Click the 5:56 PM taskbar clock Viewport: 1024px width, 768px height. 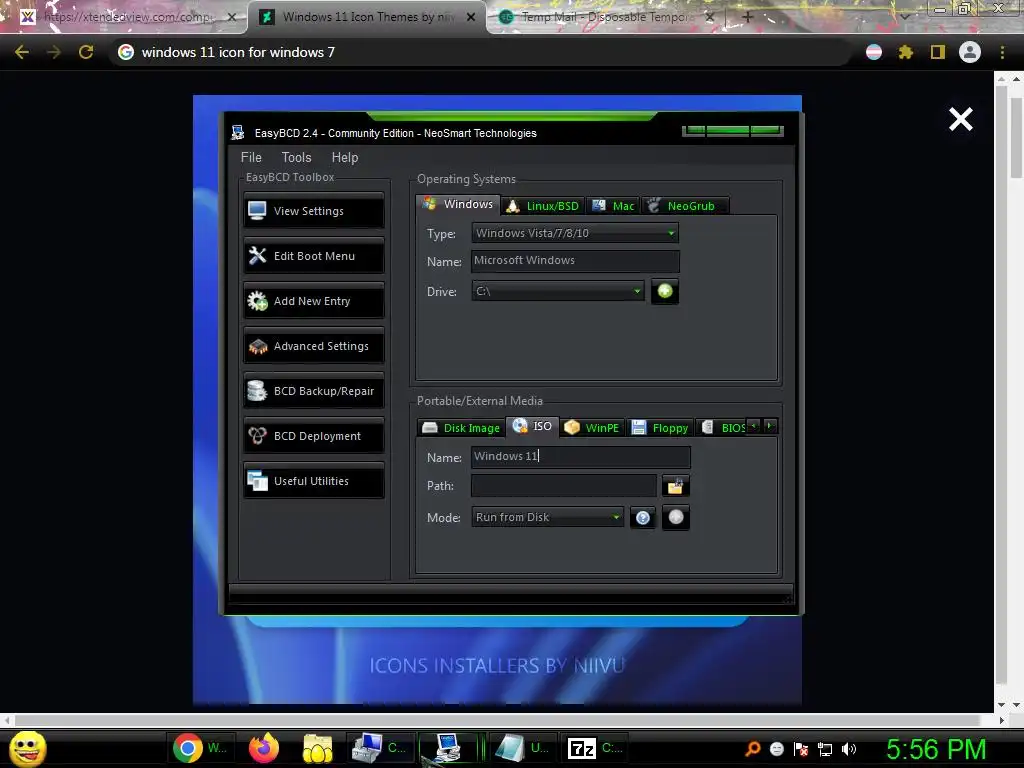(936, 749)
